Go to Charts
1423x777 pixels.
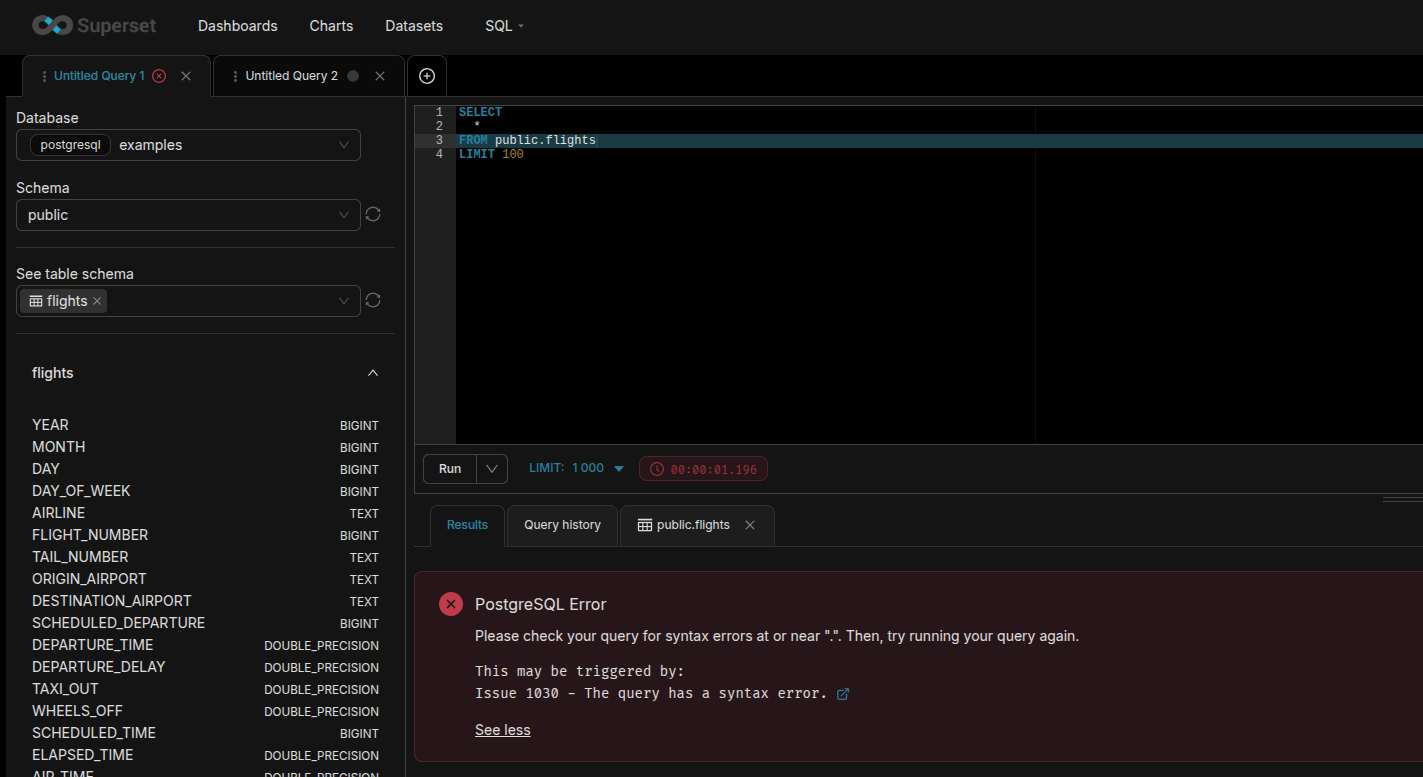tap(331, 26)
